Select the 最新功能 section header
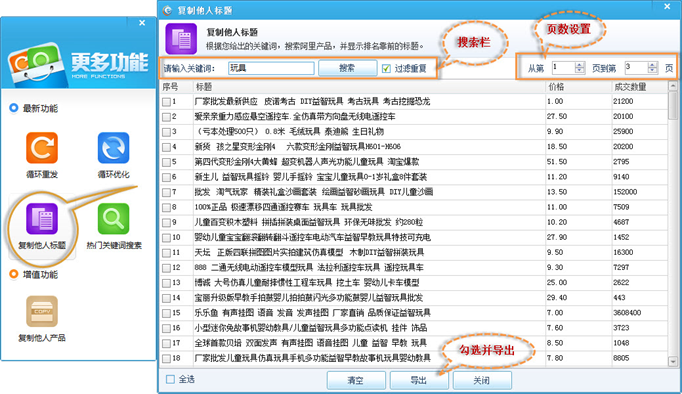Viewport: 682px width, 394px height. 40,108
